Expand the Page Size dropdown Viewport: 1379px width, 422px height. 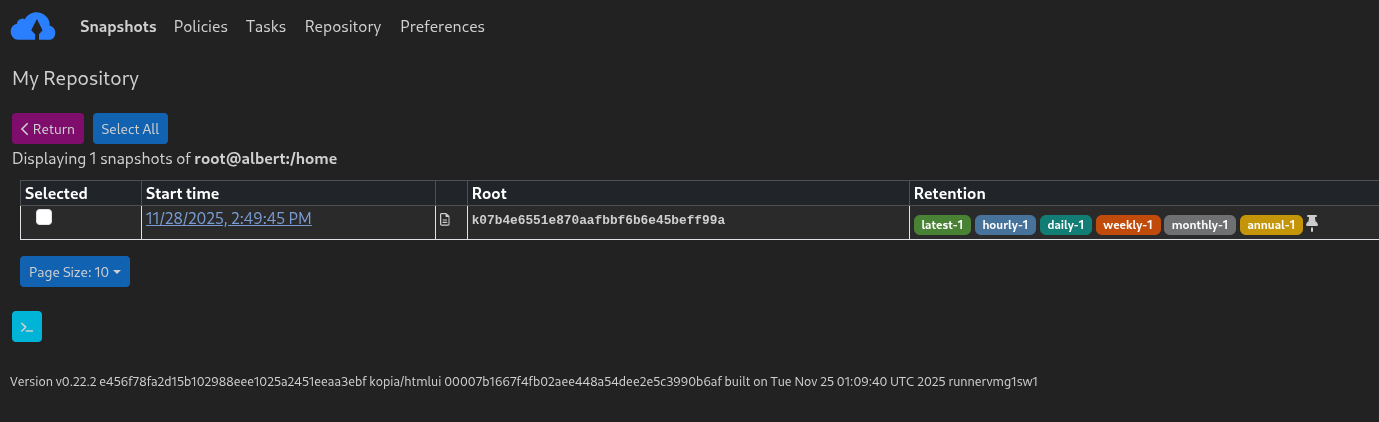(x=75, y=272)
